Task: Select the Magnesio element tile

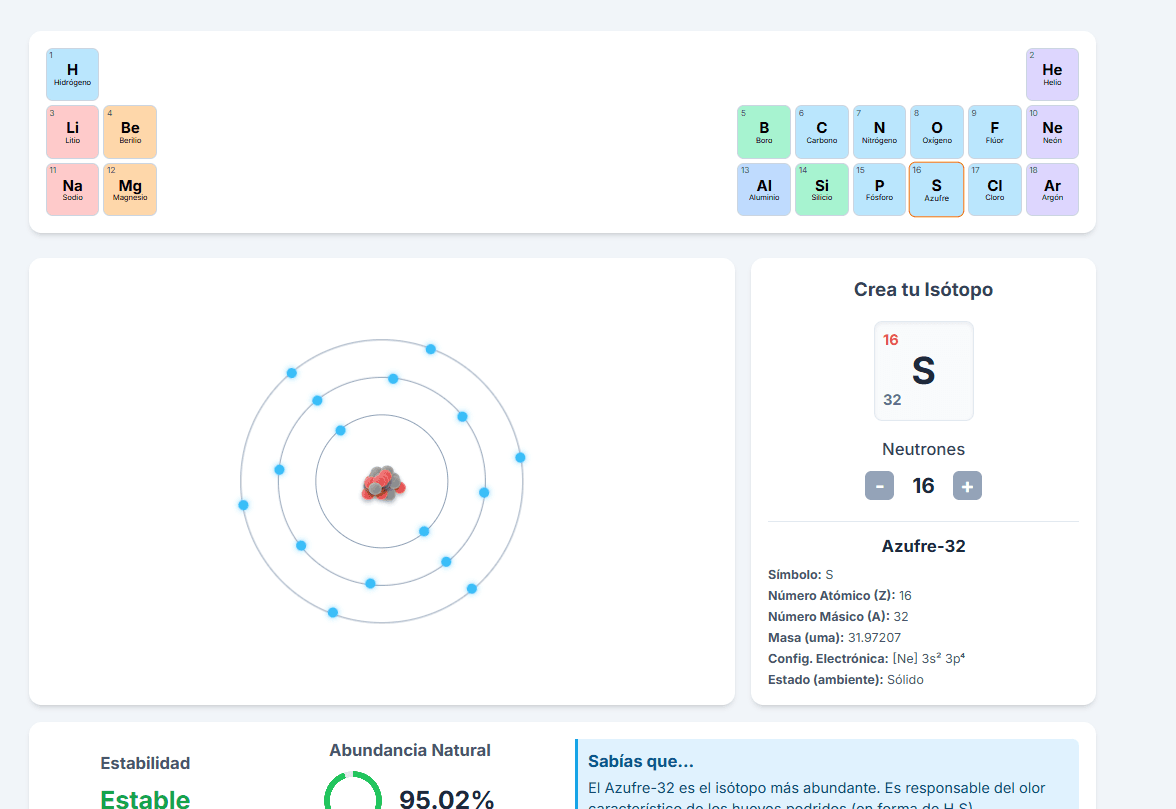Action: tap(130, 190)
